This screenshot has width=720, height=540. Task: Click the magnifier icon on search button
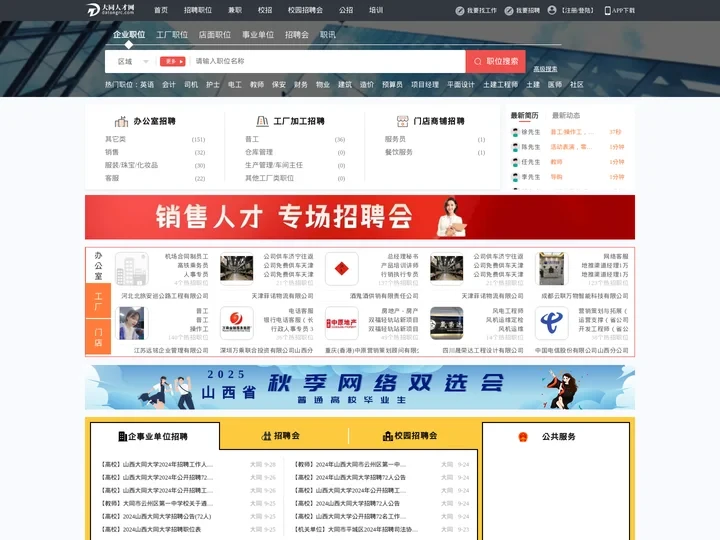tap(478, 62)
